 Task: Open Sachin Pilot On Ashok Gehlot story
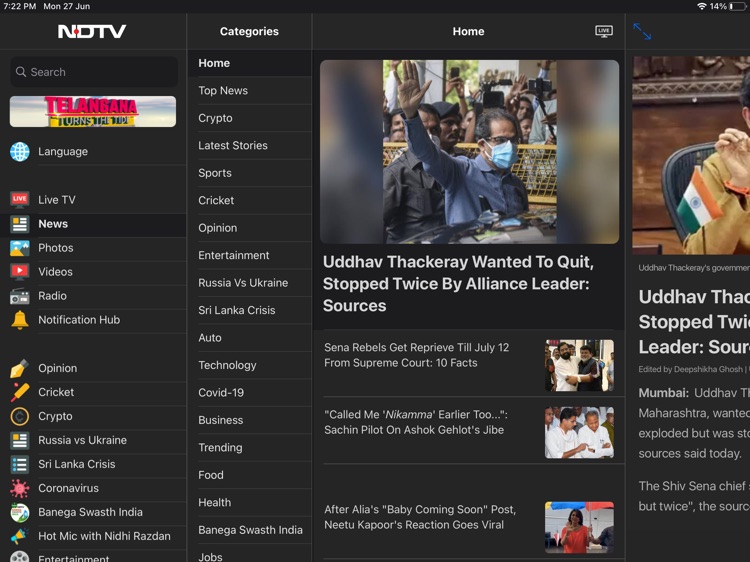coord(416,422)
